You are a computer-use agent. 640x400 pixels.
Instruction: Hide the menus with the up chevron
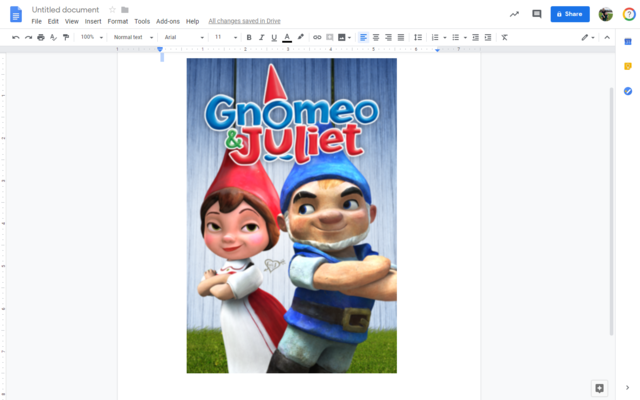[607, 37]
